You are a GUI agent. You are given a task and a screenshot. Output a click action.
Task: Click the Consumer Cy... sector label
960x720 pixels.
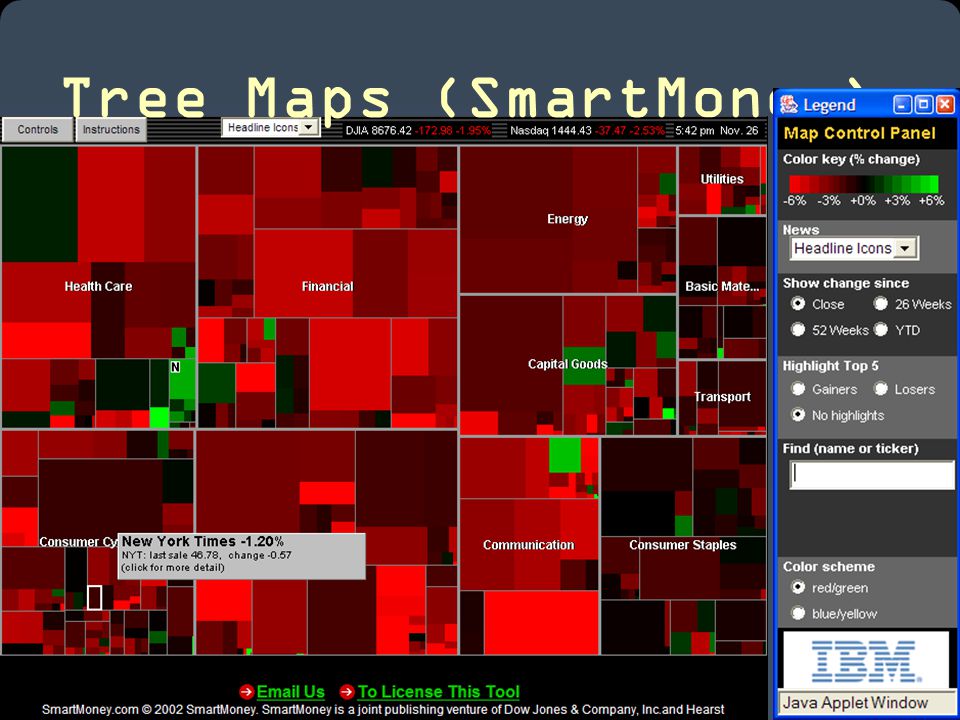(78, 542)
